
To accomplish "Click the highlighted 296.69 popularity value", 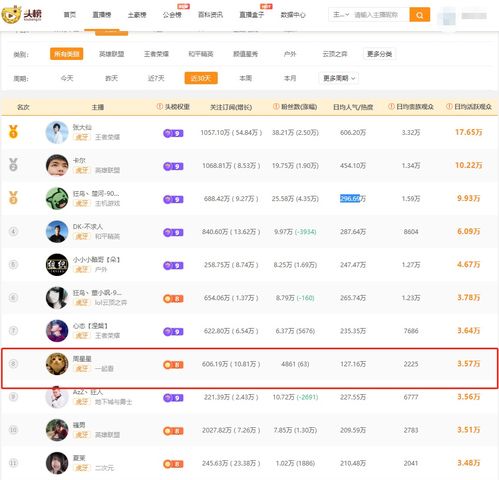I will pos(350,198).
